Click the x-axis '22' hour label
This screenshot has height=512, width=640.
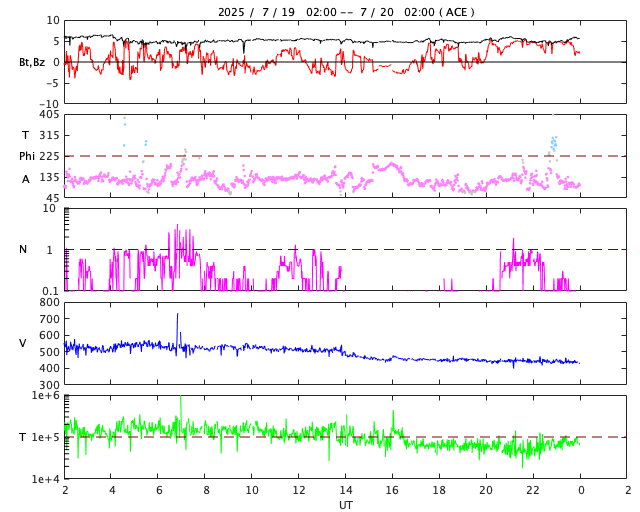pyautogui.click(x=533, y=490)
